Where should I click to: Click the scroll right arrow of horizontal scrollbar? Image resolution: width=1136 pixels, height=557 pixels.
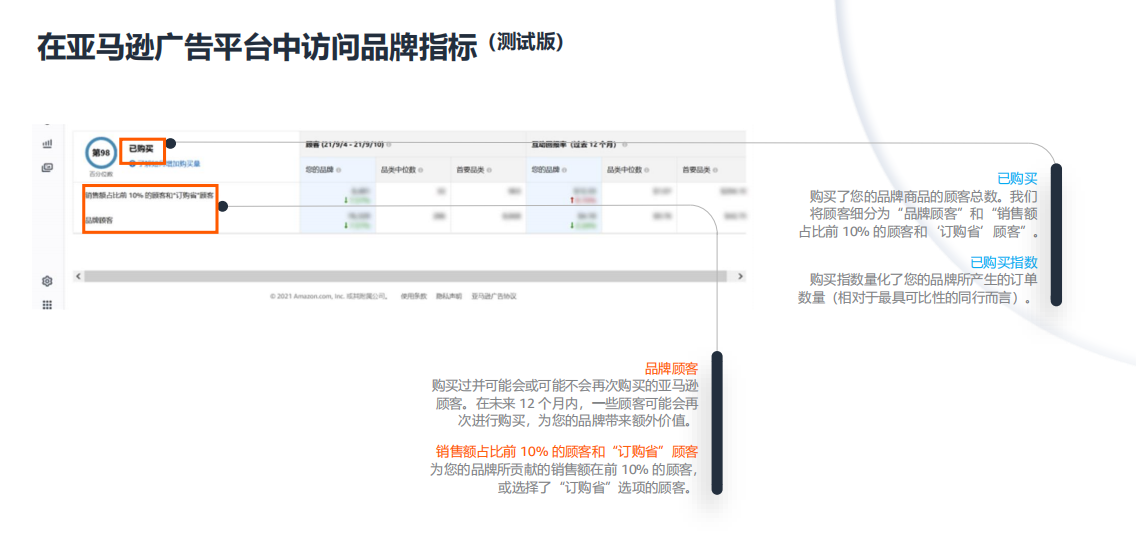click(740, 276)
